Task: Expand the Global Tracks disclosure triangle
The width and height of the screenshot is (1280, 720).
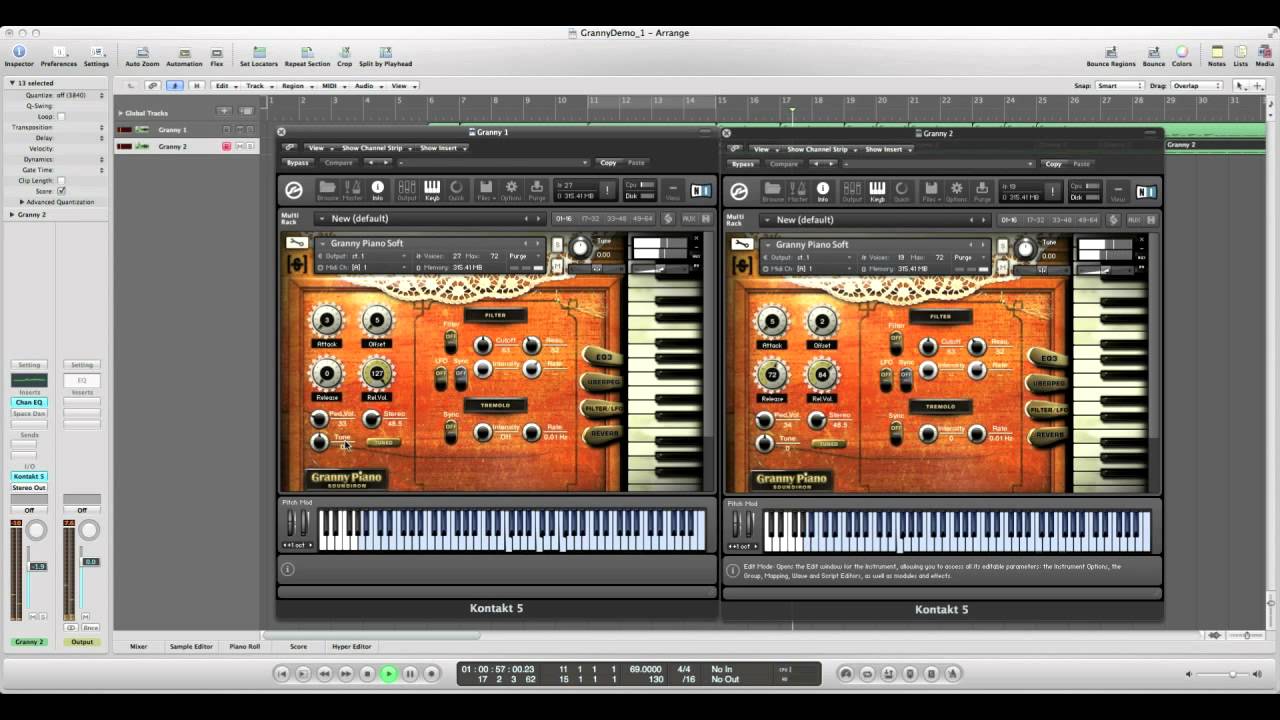Action: [120, 113]
